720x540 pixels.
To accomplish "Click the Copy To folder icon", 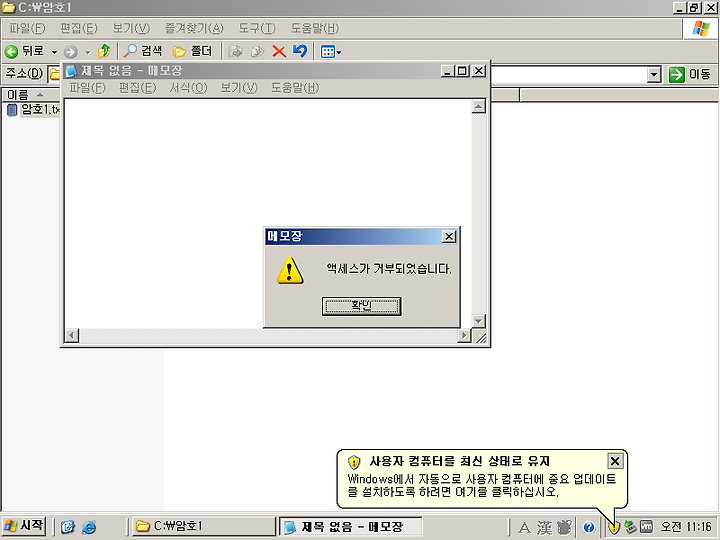I will pos(258,51).
